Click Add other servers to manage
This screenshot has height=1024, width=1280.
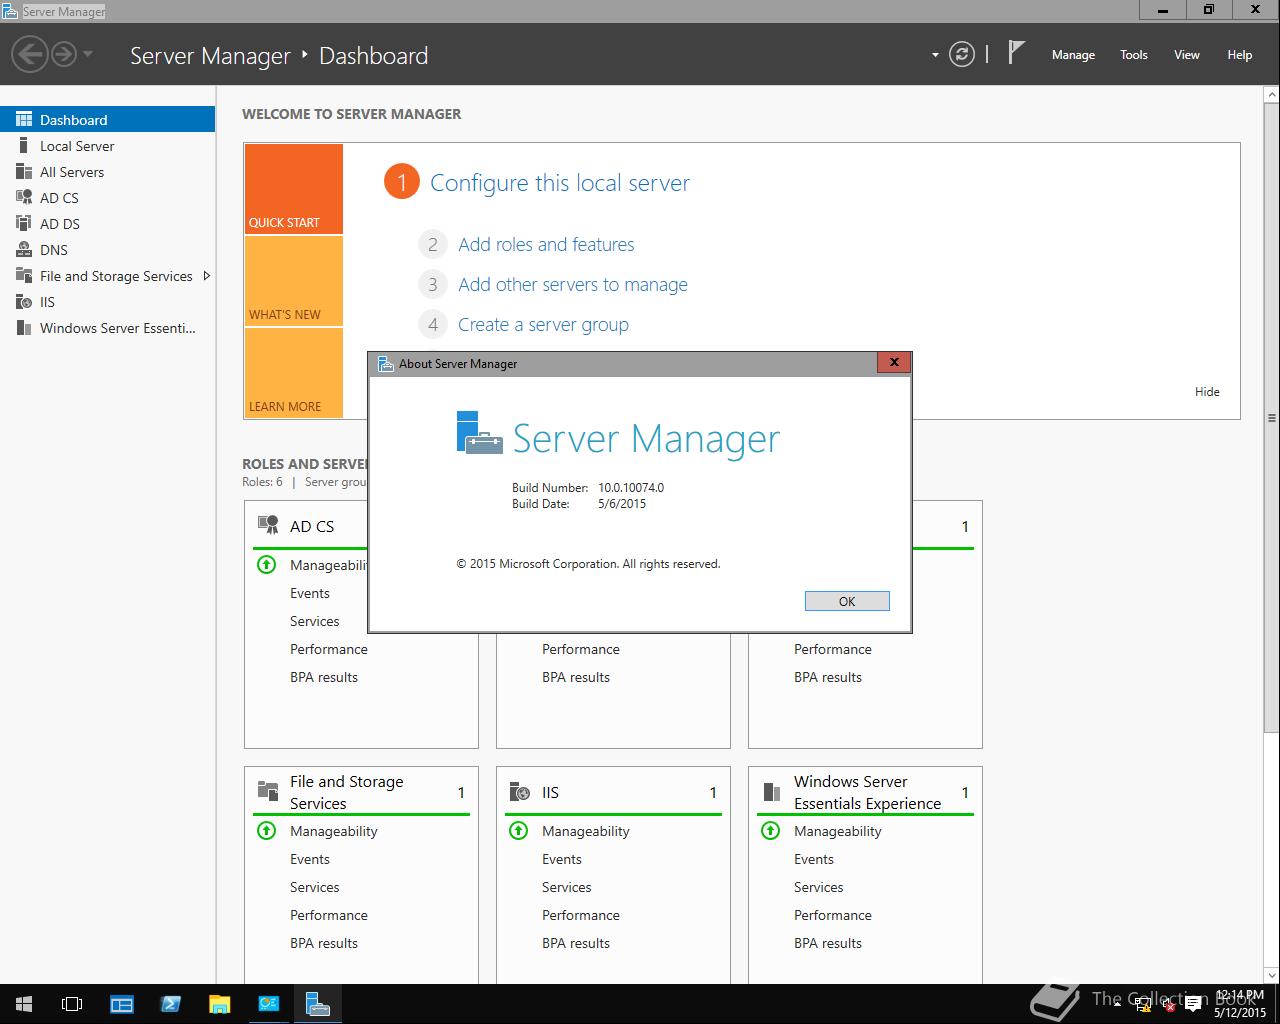(x=573, y=284)
